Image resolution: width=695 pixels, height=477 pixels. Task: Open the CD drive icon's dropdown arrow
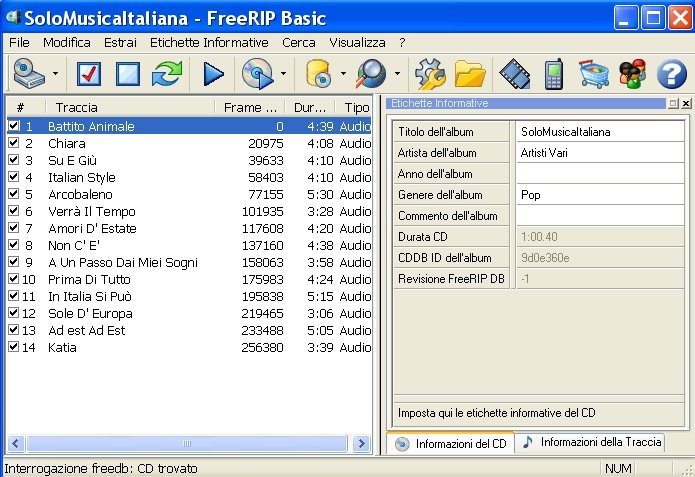coord(55,73)
